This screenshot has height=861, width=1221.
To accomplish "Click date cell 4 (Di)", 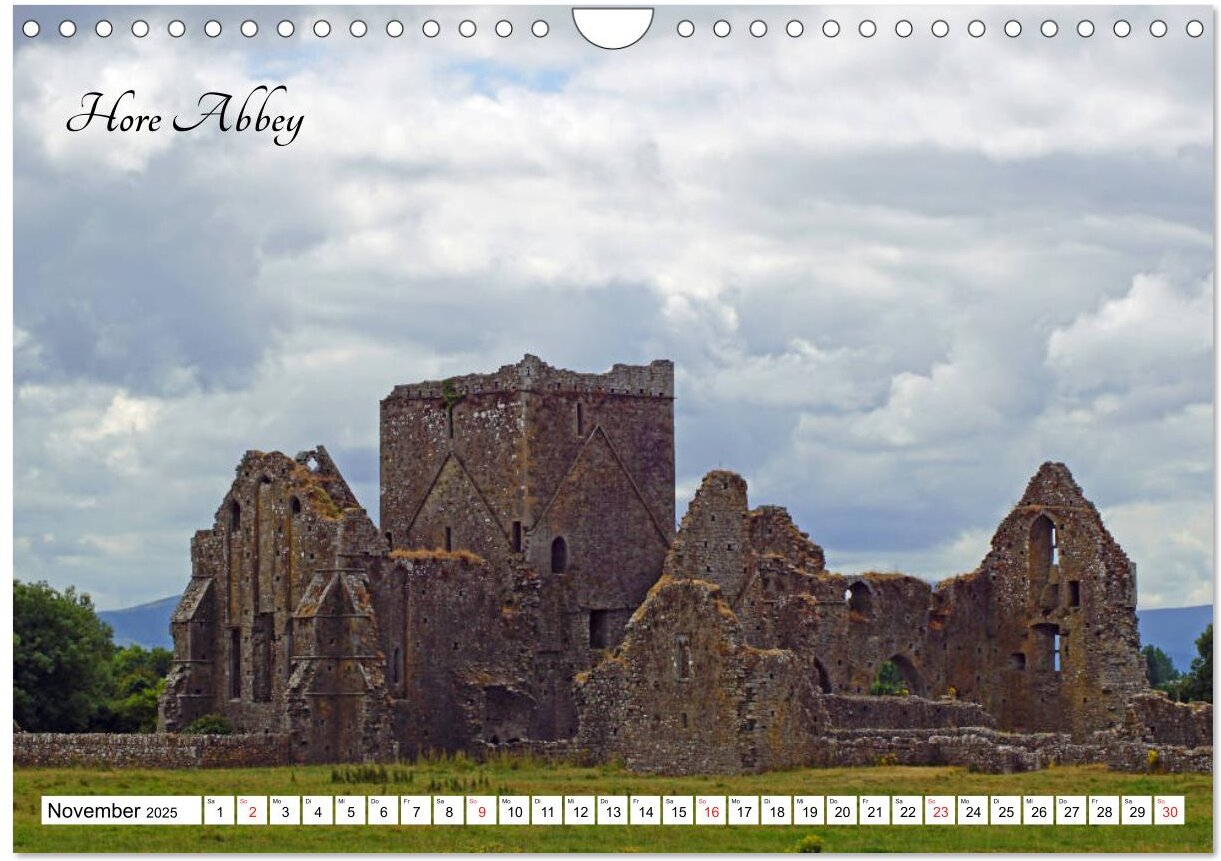I will [317, 810].
